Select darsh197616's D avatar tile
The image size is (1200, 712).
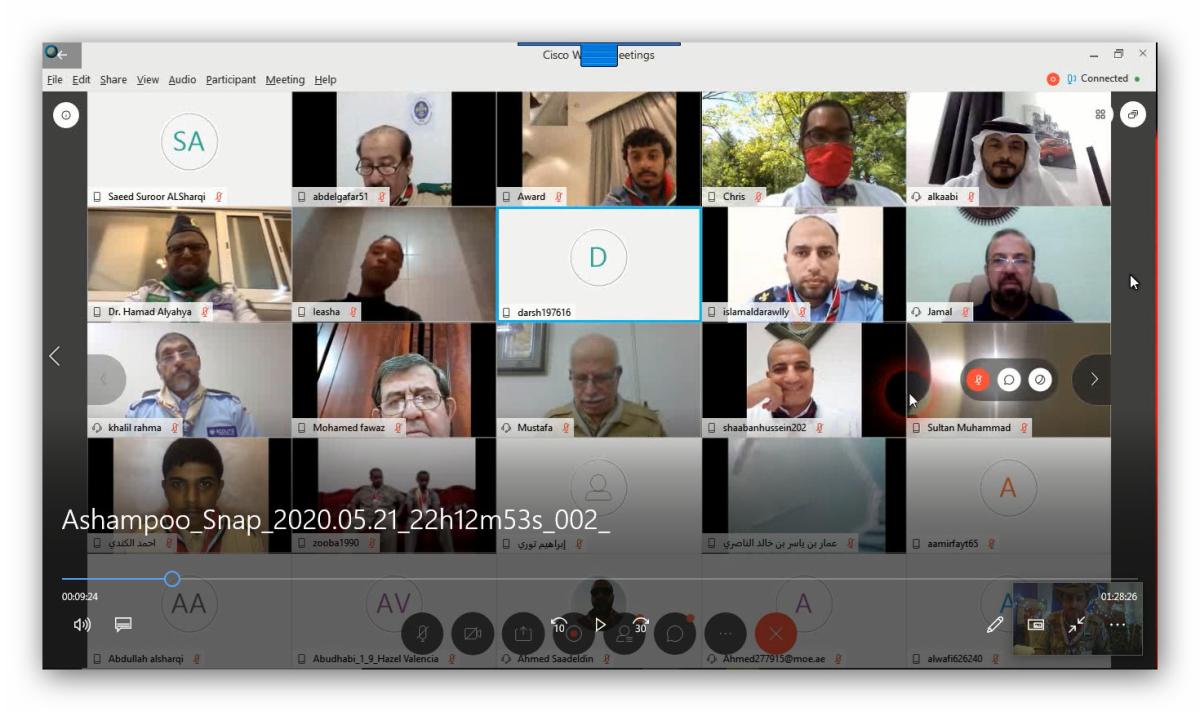point(599,264)
